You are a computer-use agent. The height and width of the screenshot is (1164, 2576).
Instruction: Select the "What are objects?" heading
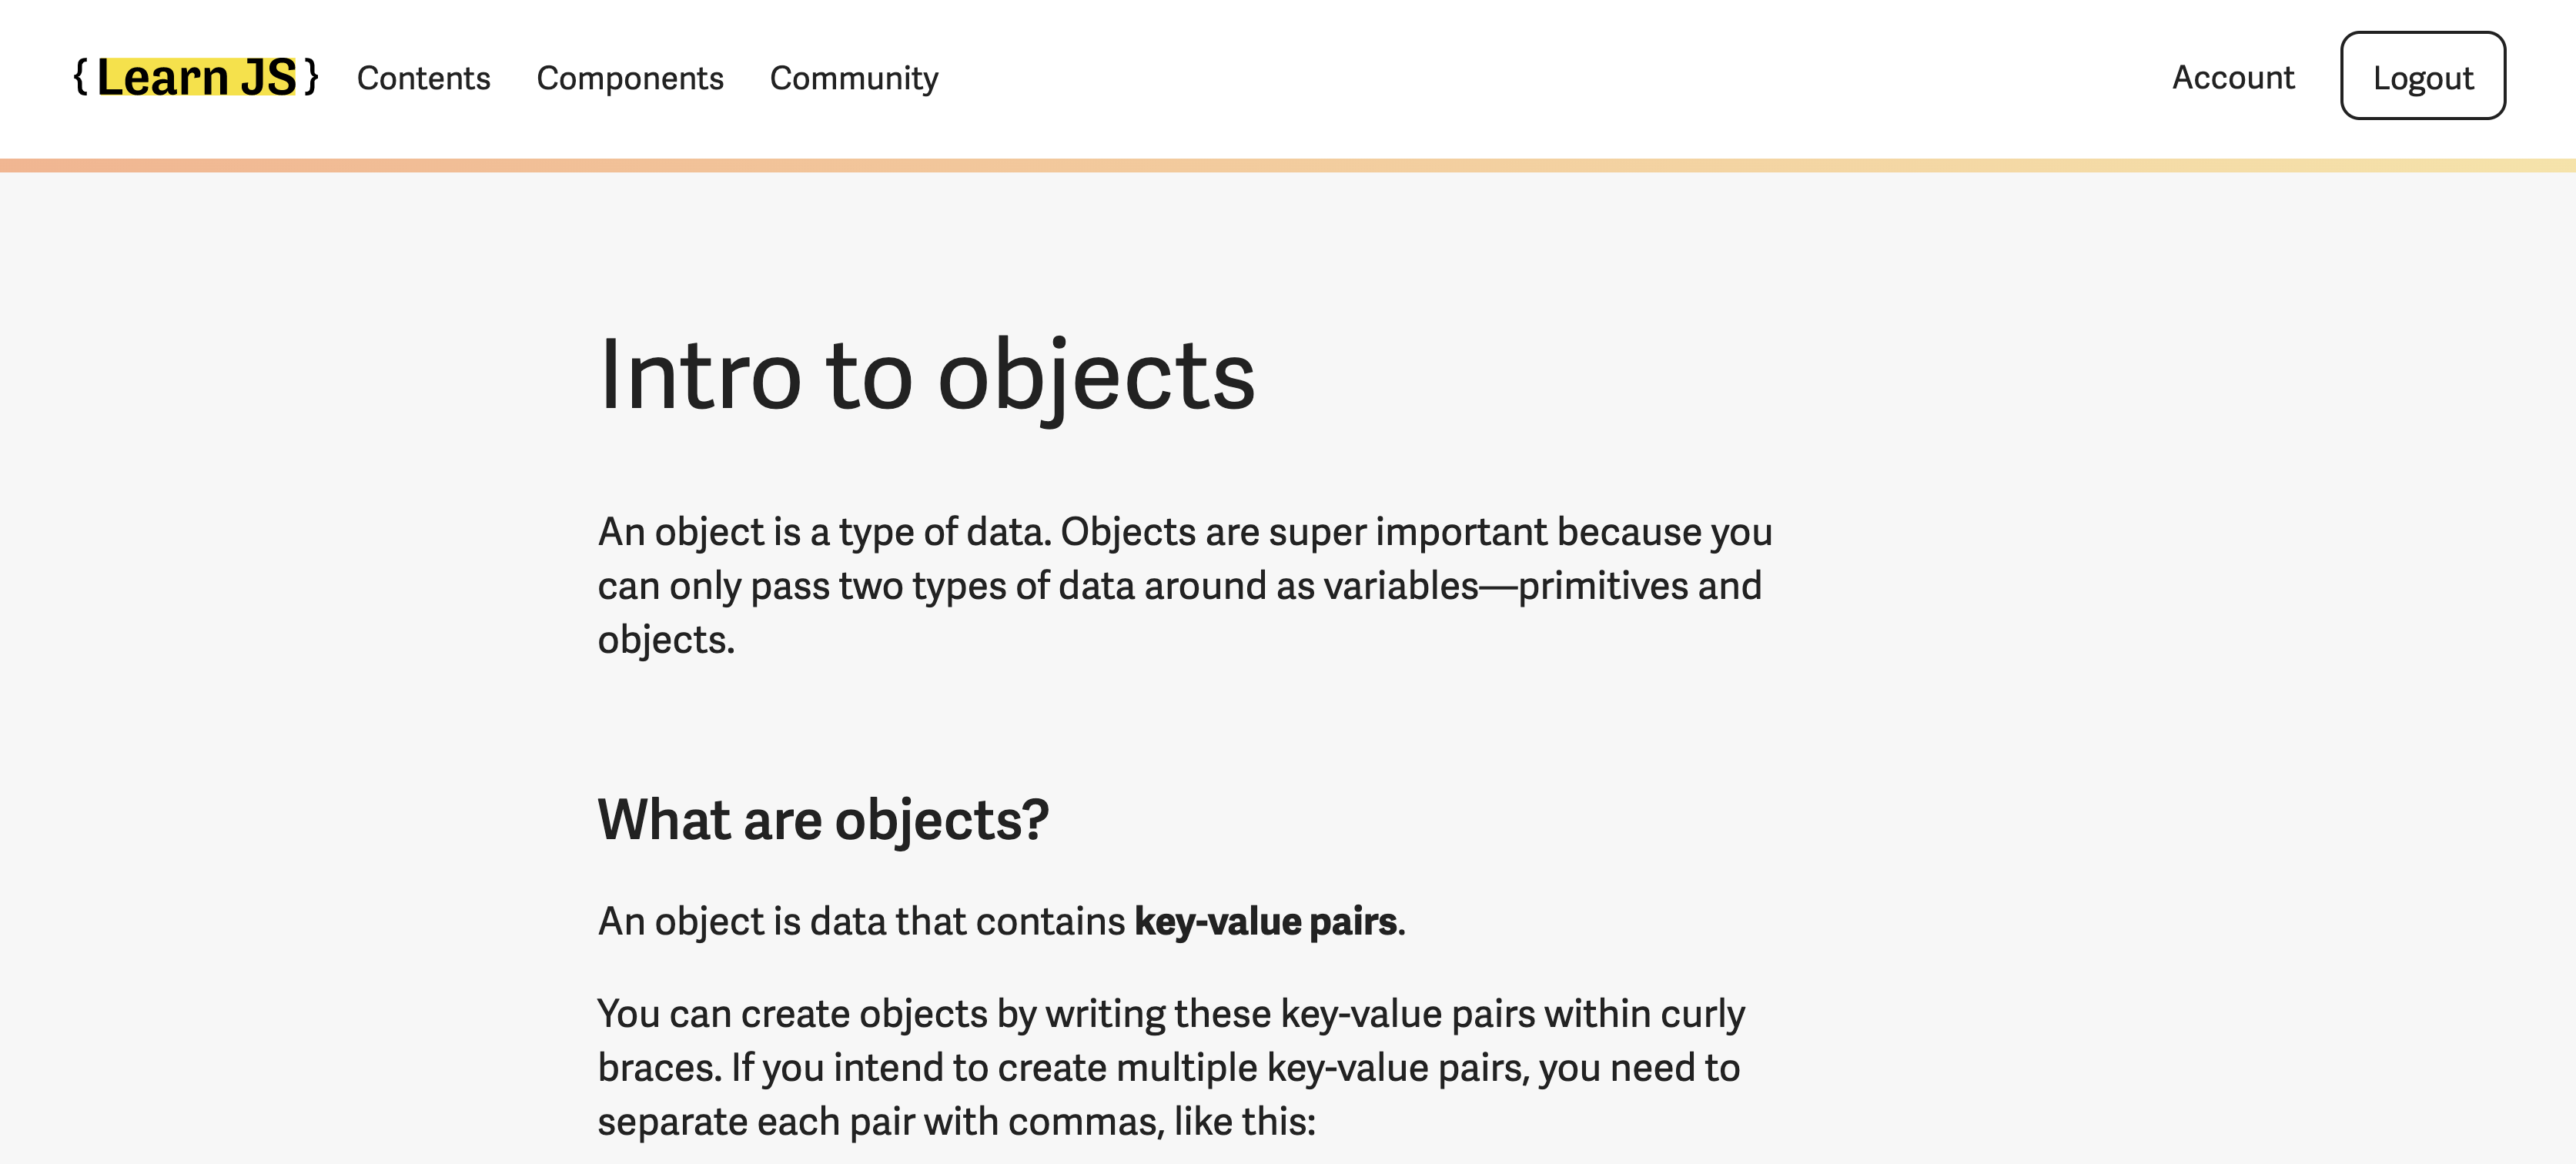tap(823, 819)
